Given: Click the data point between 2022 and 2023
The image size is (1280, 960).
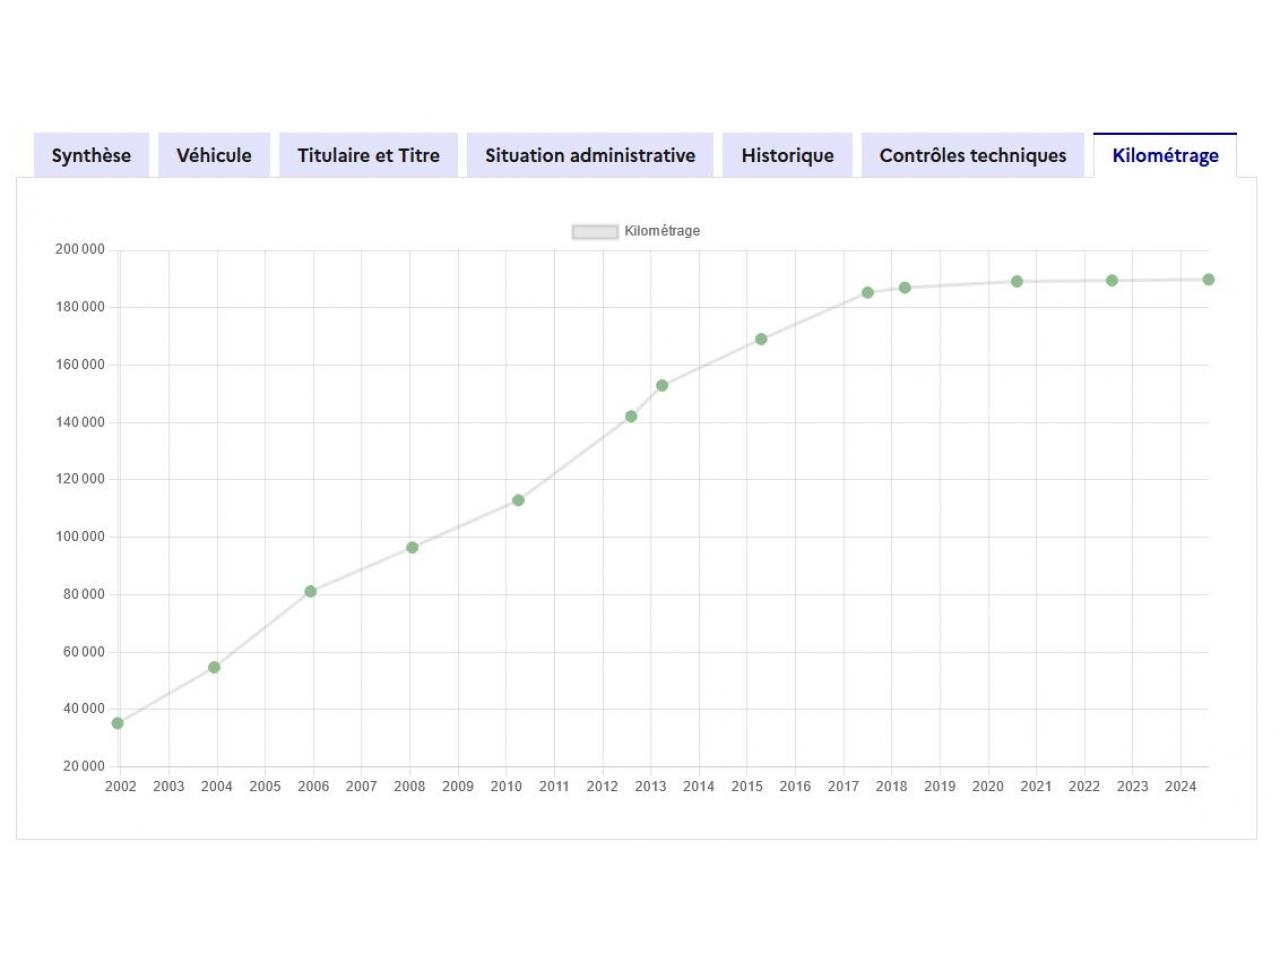Looking at the screenshot, I should [x=1112, y=280].
